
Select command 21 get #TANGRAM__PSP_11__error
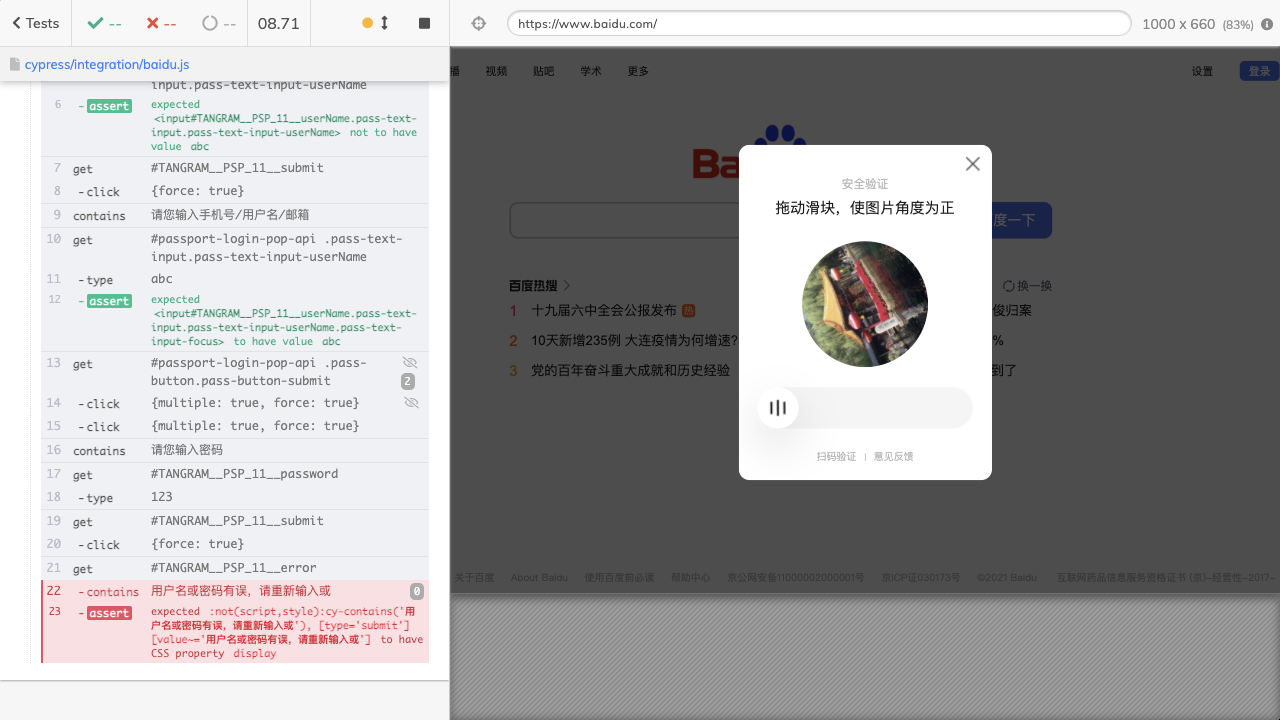(235, 568)
